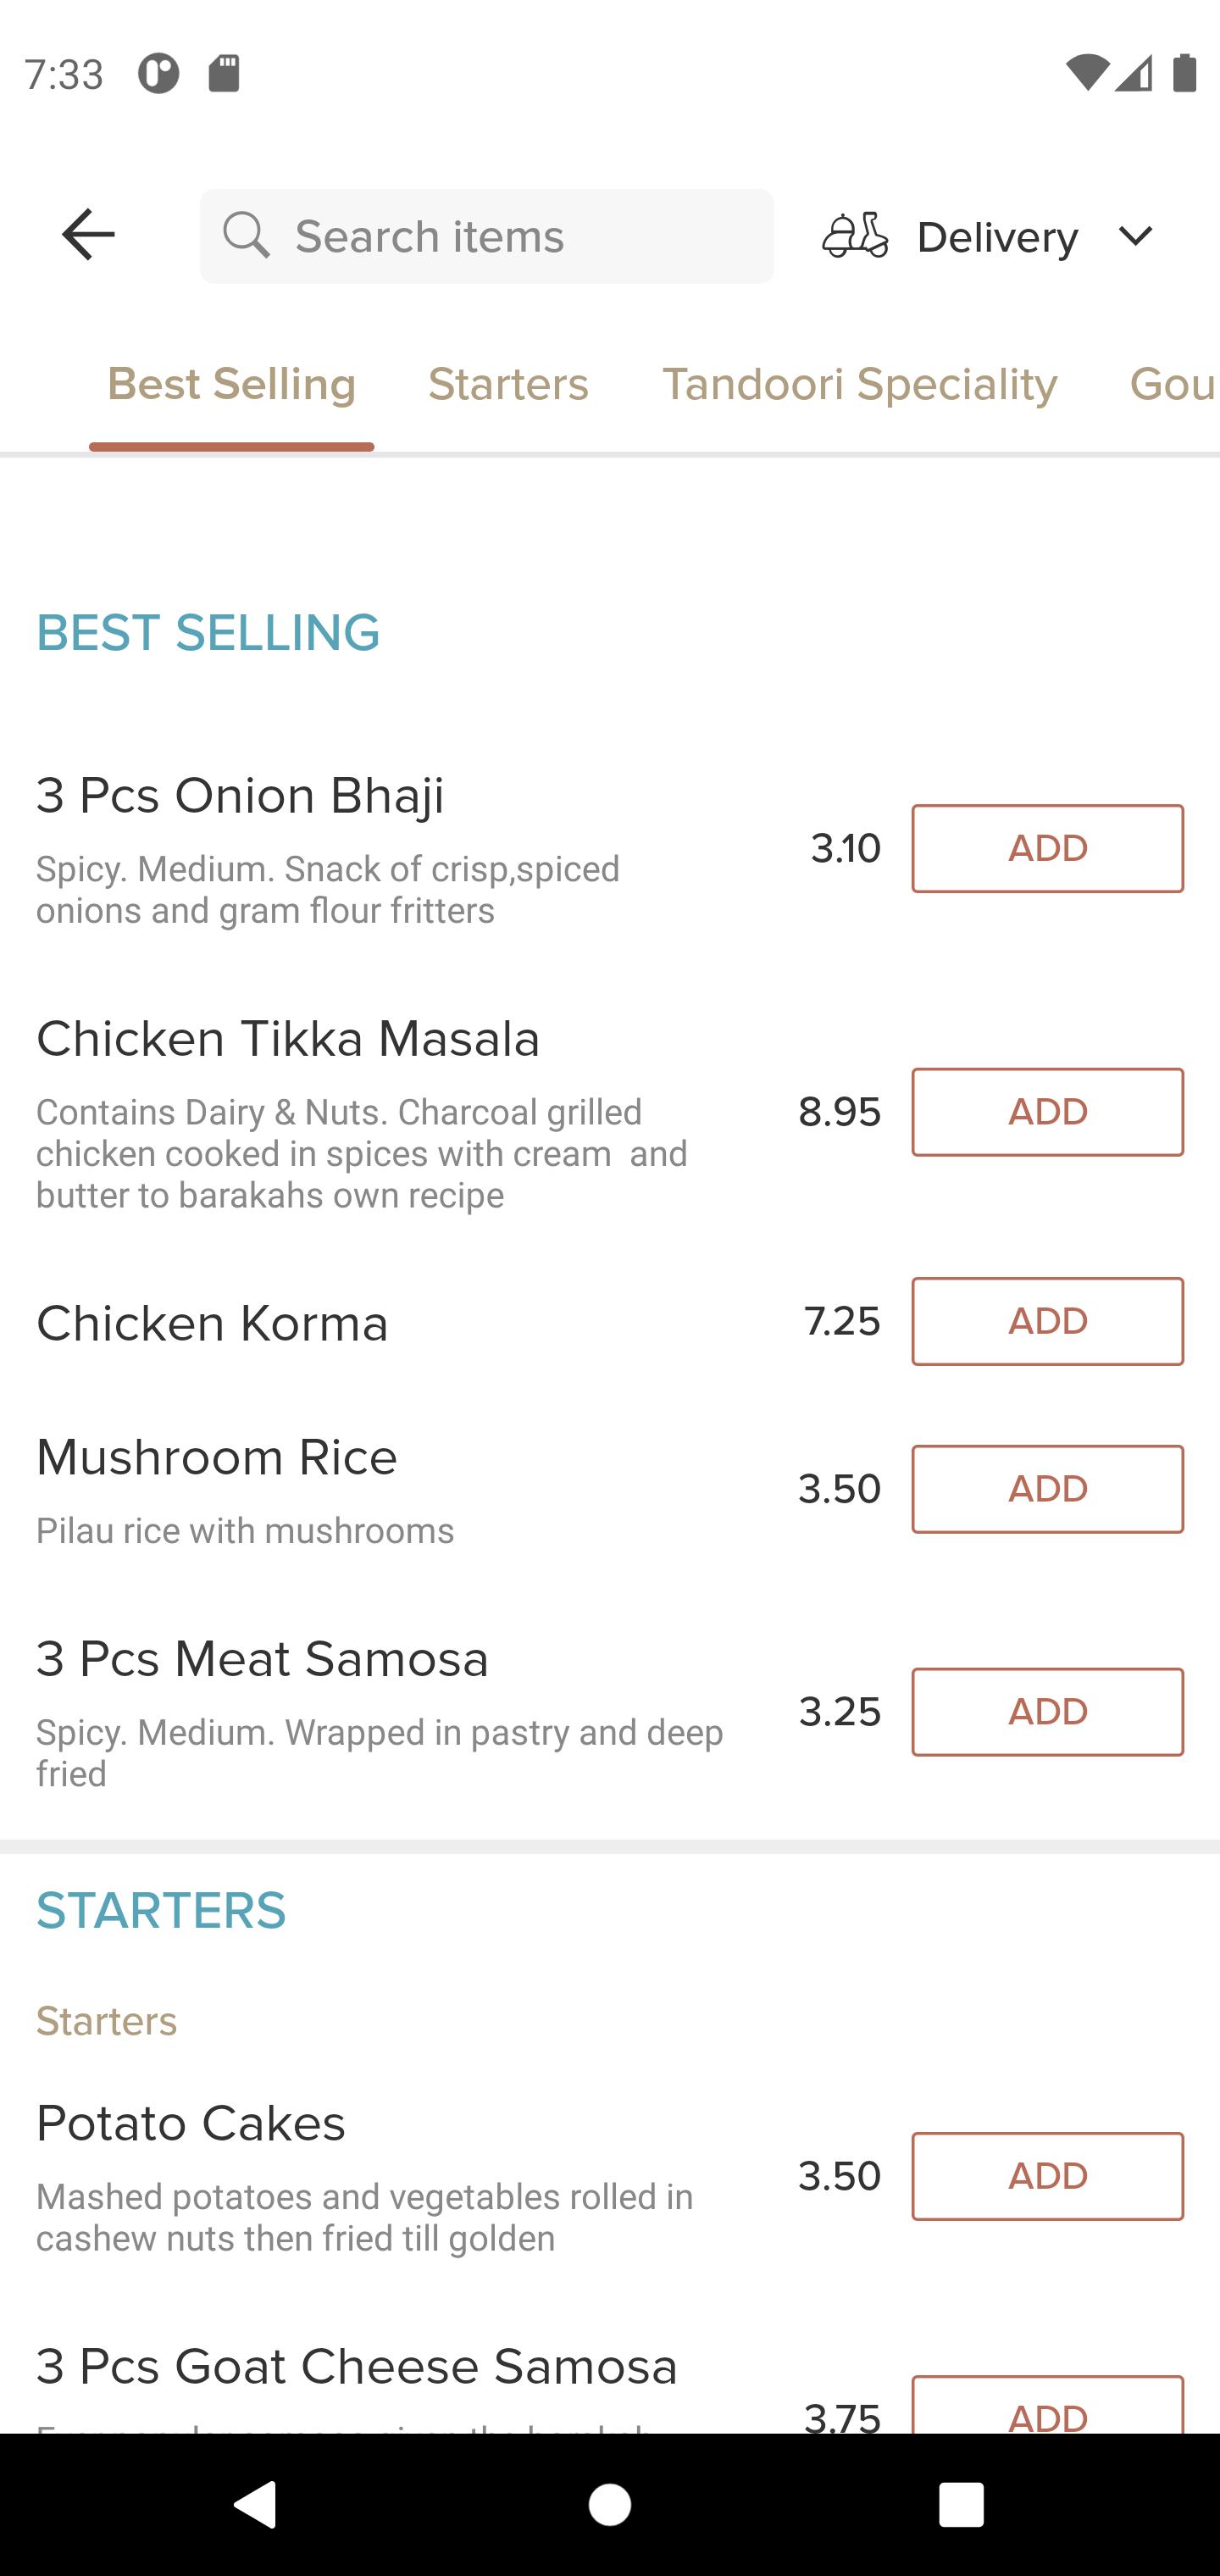Viewport: 1220px width, 2576px height.
Task: Open 3 Pcs Goat Cheese Samosa item
Action: click(x=357, y=2366)
